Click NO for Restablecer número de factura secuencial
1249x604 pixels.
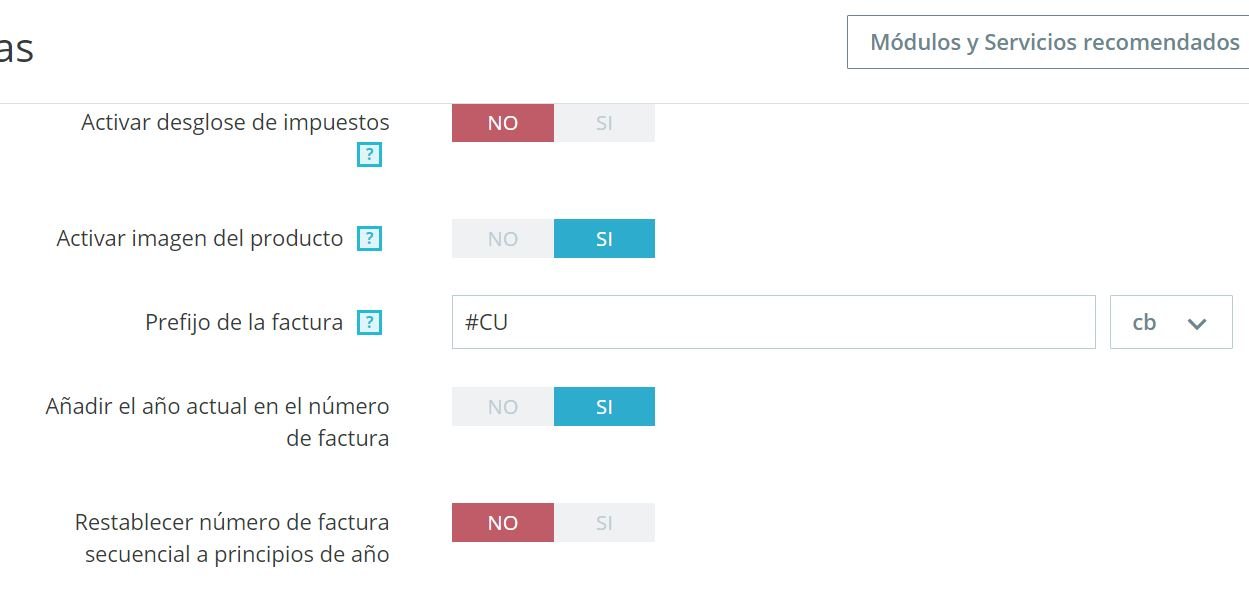pos(502,523)
